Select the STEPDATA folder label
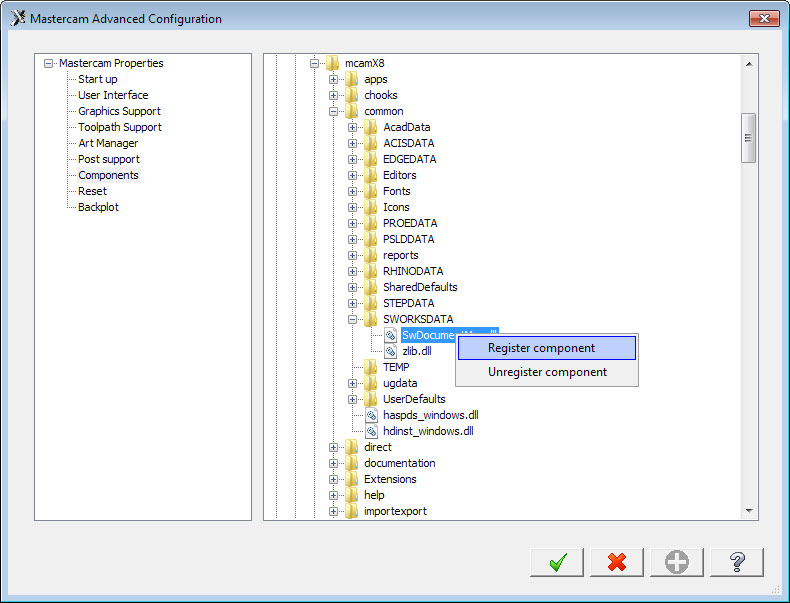This screenshot has width=790, height=603. pos(409,303)
